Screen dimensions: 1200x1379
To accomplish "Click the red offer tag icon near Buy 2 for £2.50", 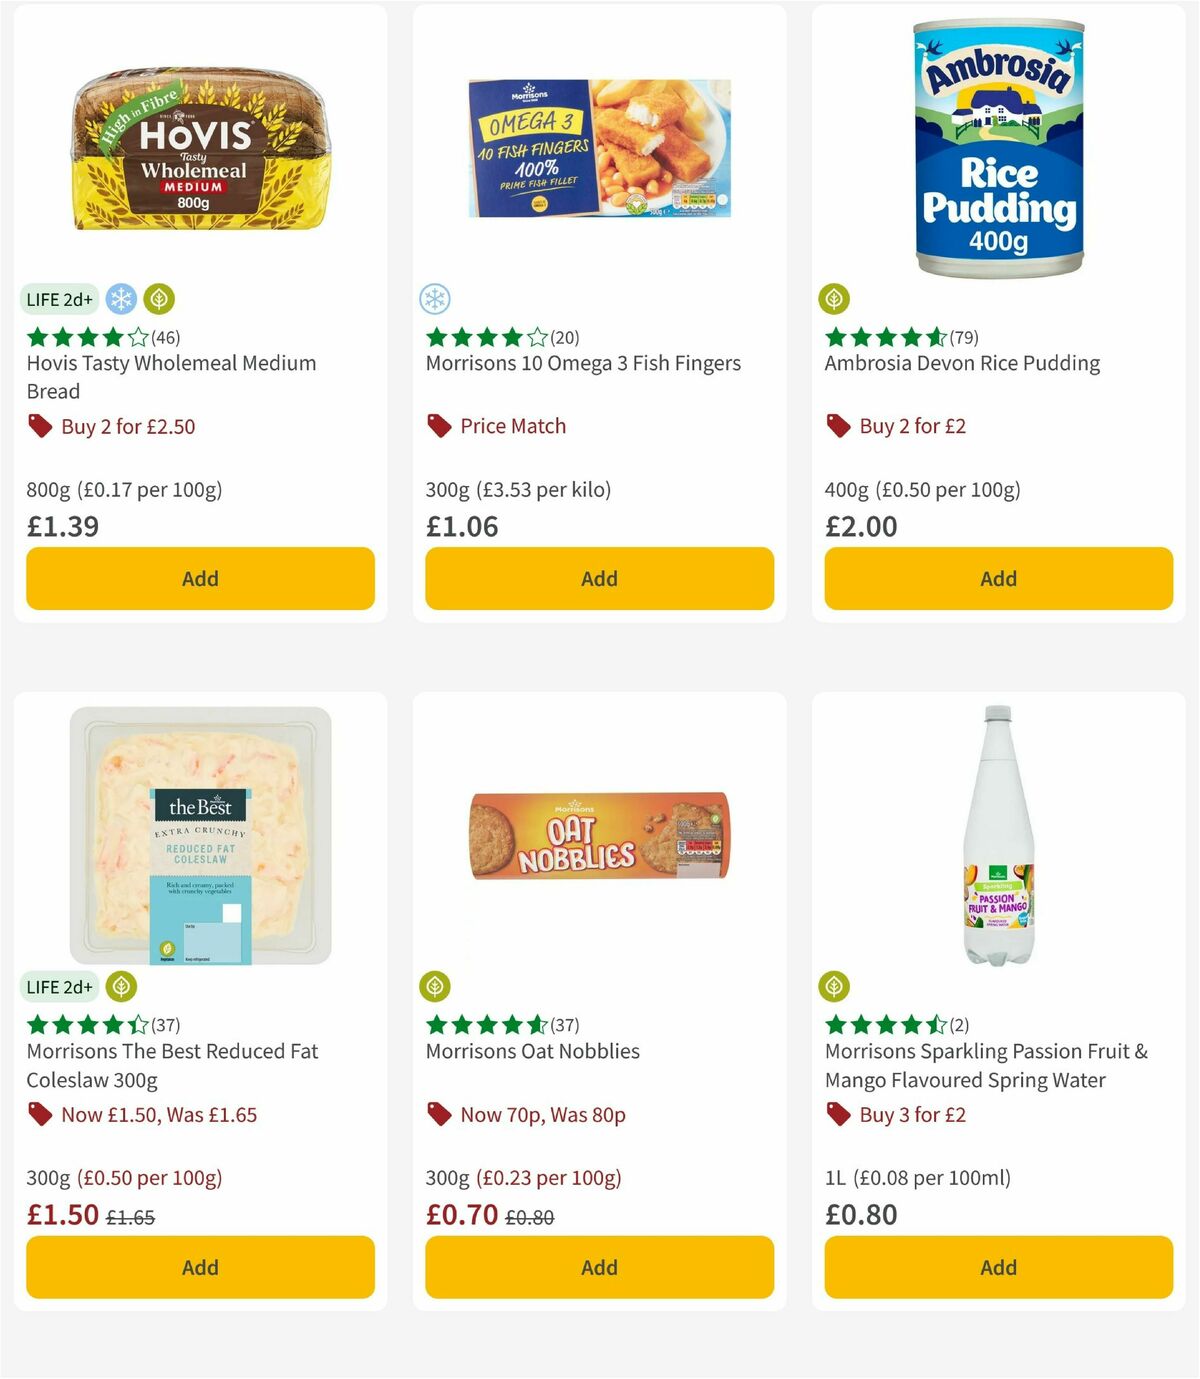I will pos(40,426).
